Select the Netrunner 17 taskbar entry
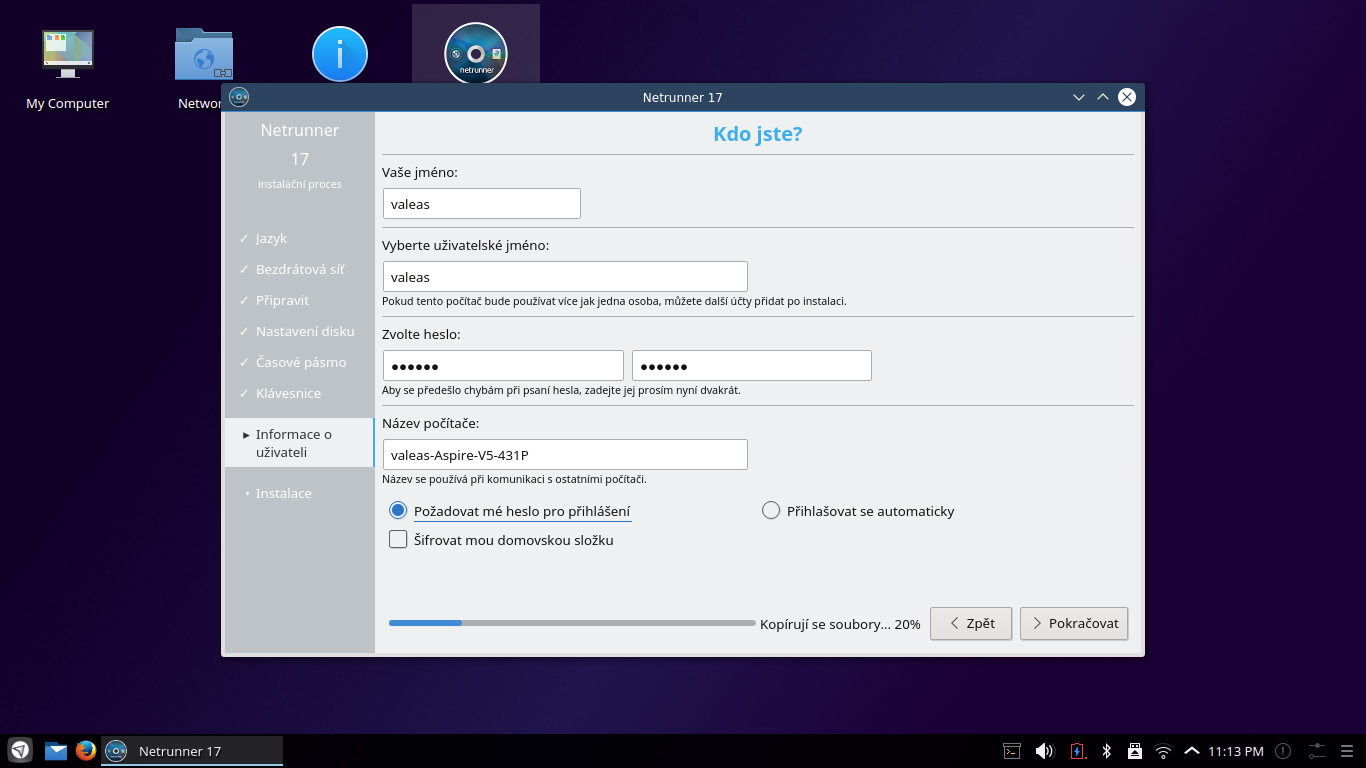The image size is (1366, 768). (192, 751)
